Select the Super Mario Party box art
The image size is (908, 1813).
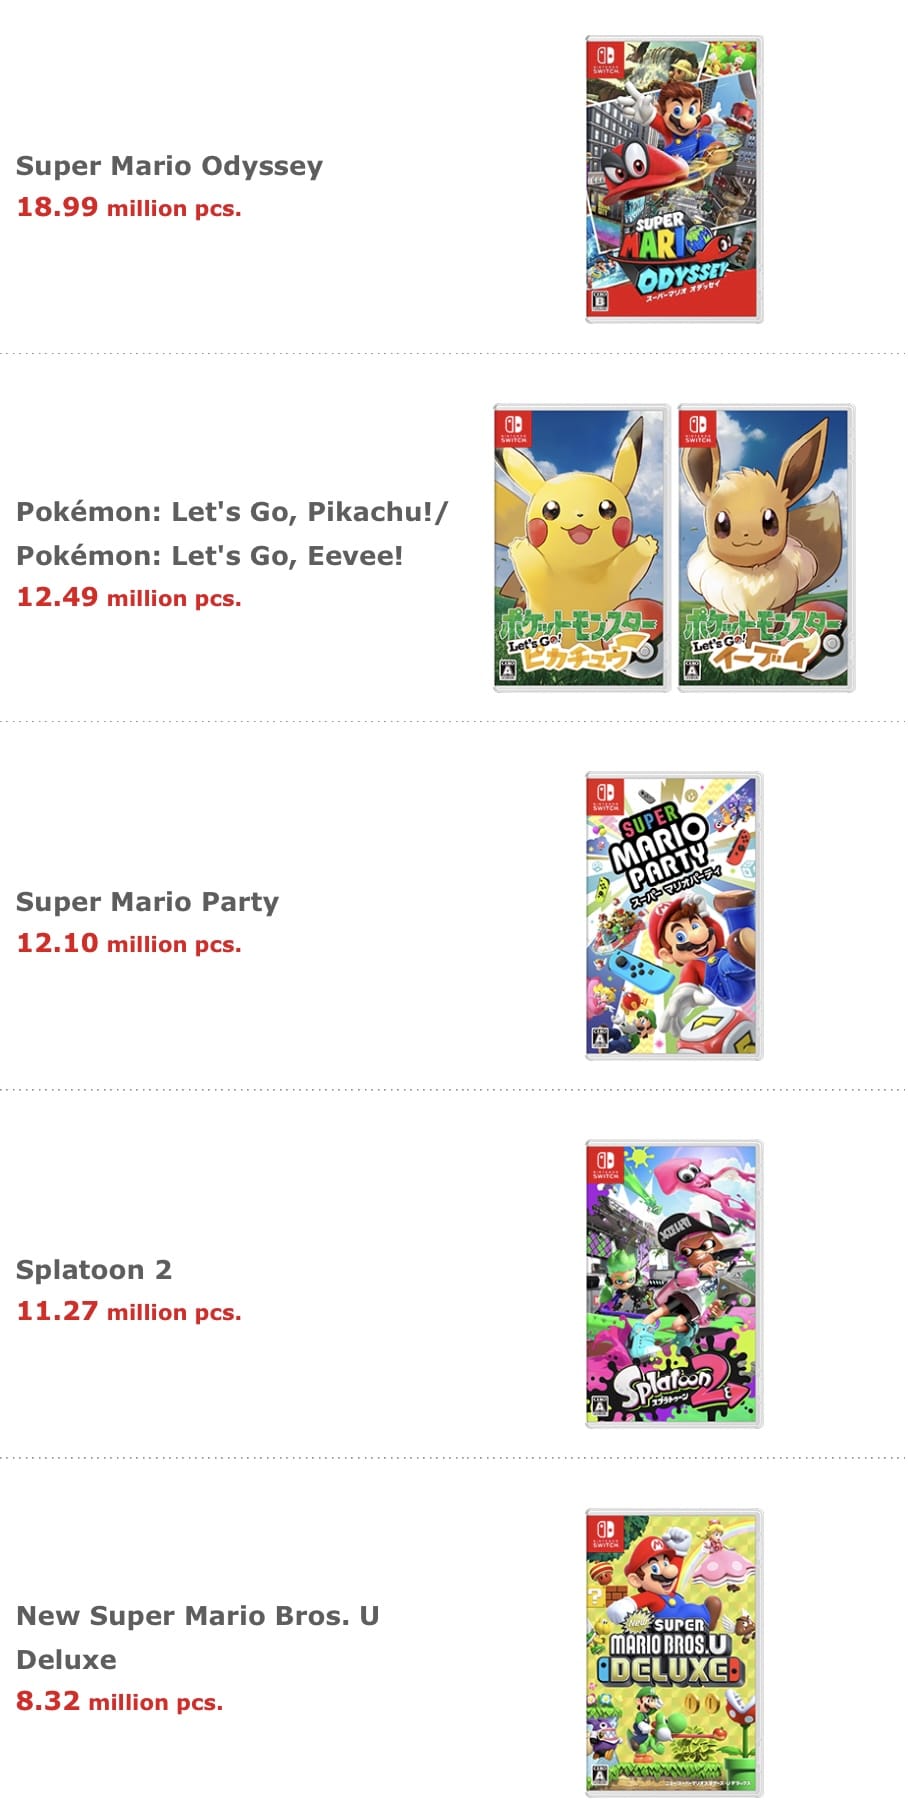point(673,916)
